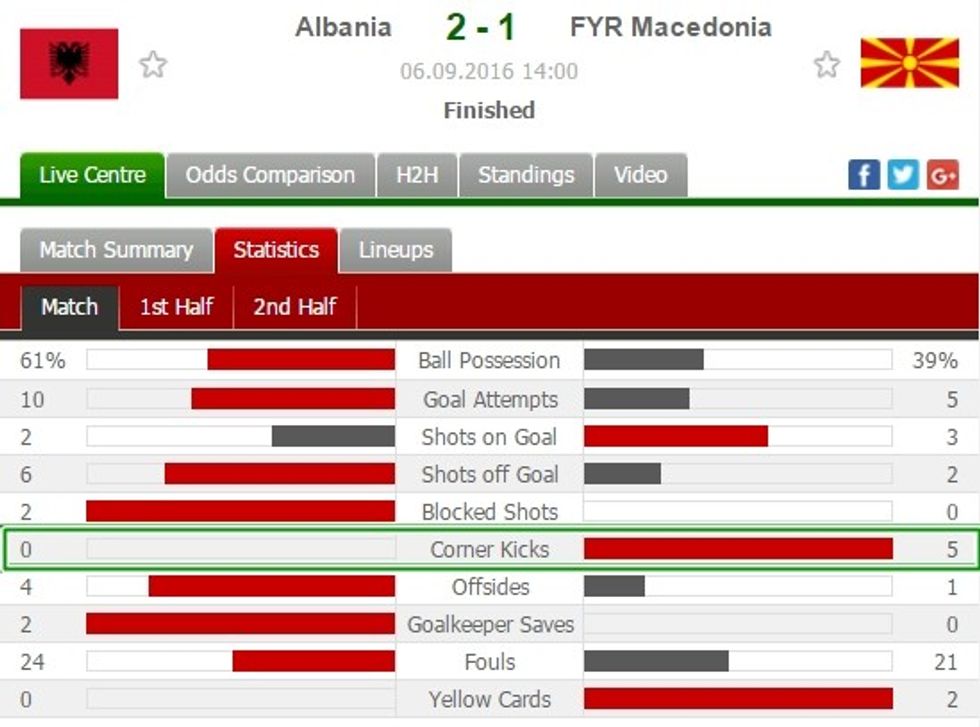The width and height of the screenshot is (980, 727).
Task: Open the Video tab
Action: (641, 175)
